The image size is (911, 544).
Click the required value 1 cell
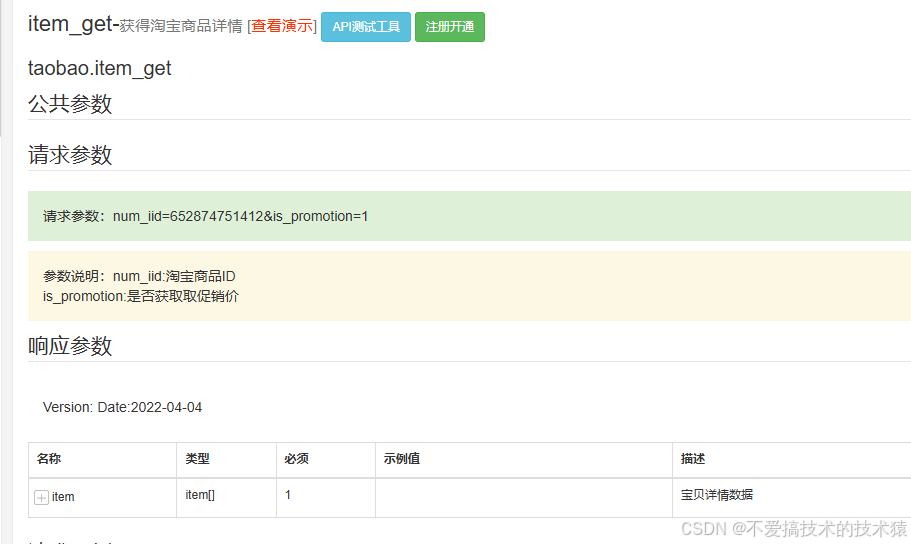pyautogui.click(x=326, y=498)
